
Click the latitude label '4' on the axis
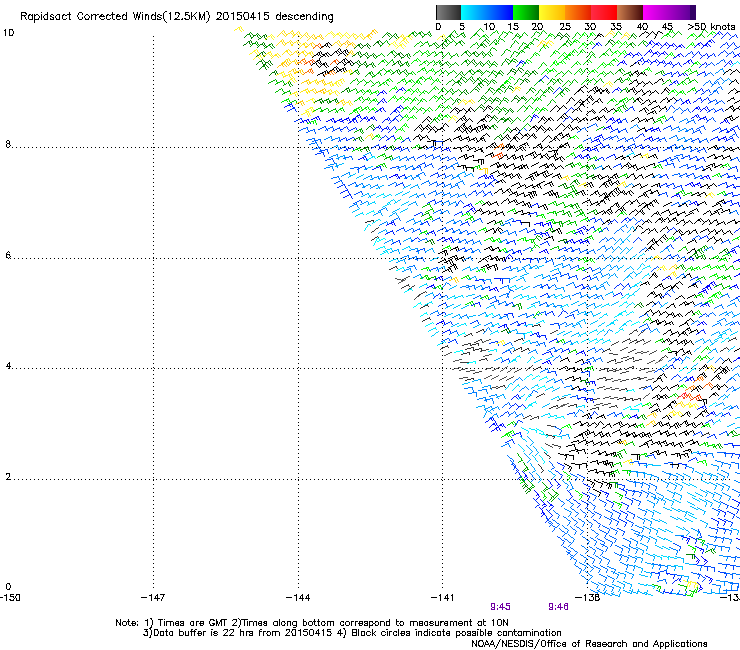[8, 366]
